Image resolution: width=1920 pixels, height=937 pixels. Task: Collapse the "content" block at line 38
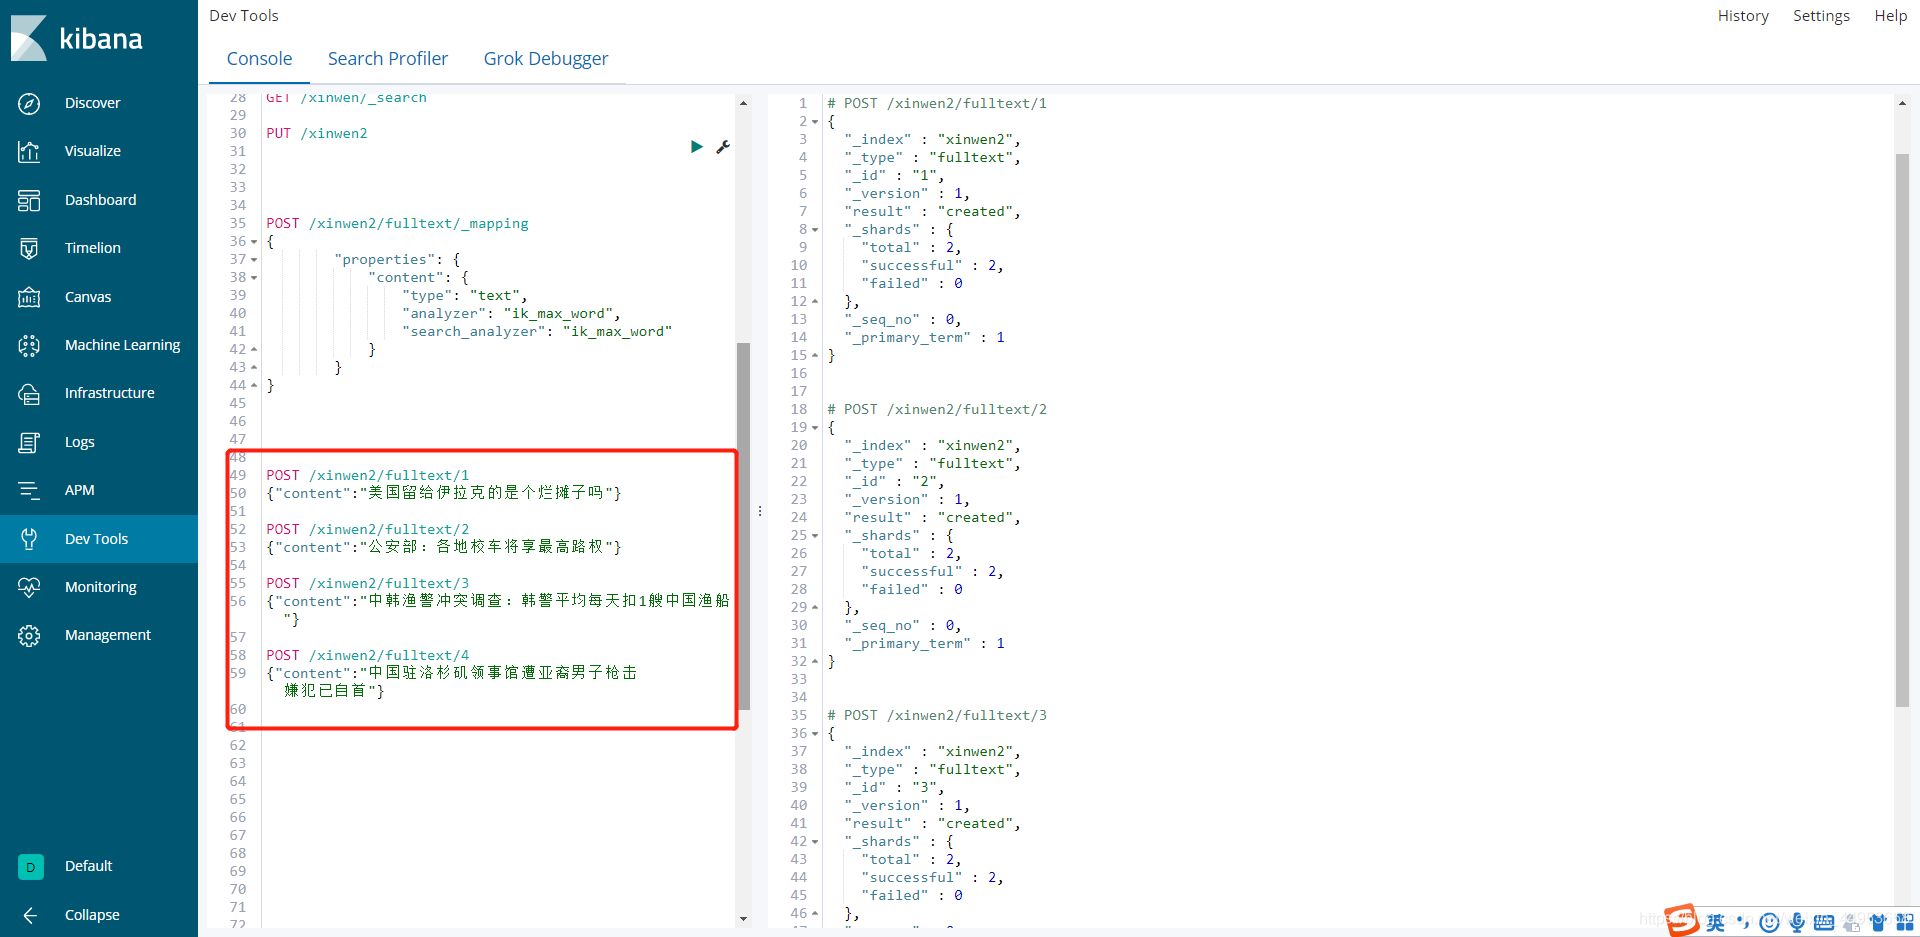[x=254, y=278]
